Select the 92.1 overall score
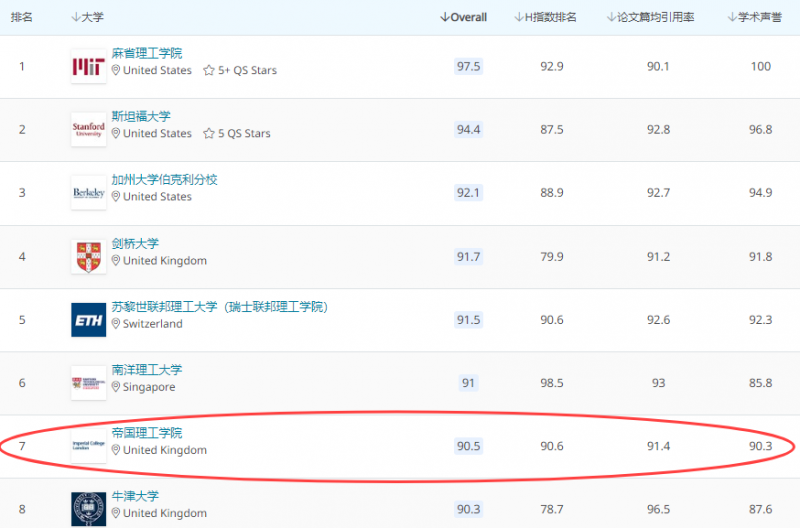 [x=468, y=193]
